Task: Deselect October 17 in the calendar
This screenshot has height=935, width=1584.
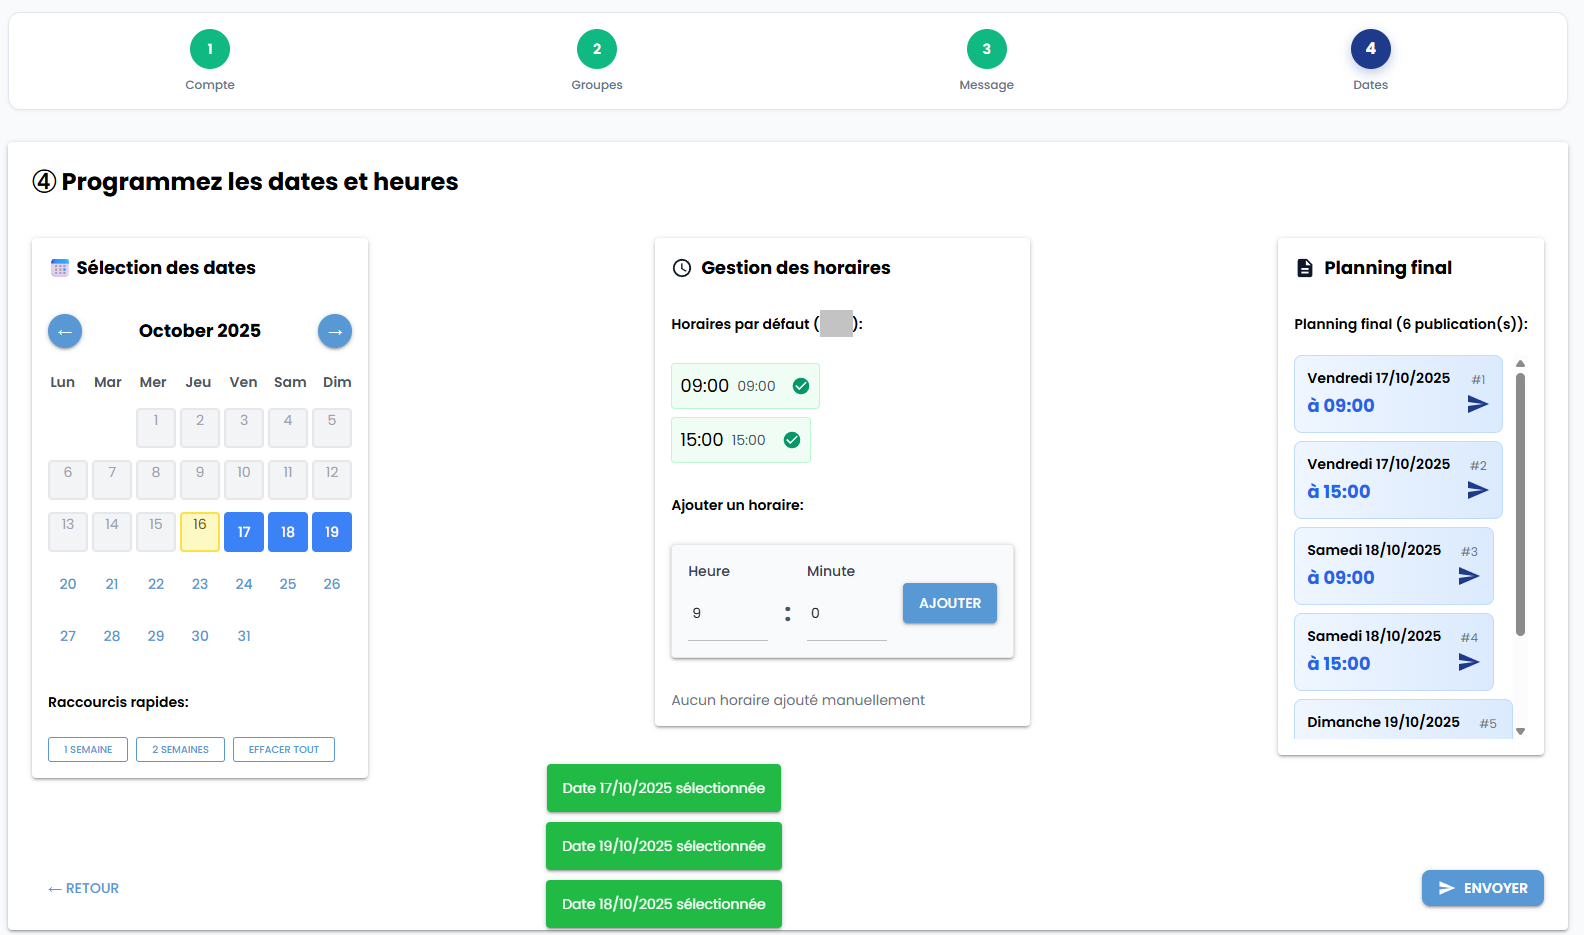Action: (x=244, y=532)
